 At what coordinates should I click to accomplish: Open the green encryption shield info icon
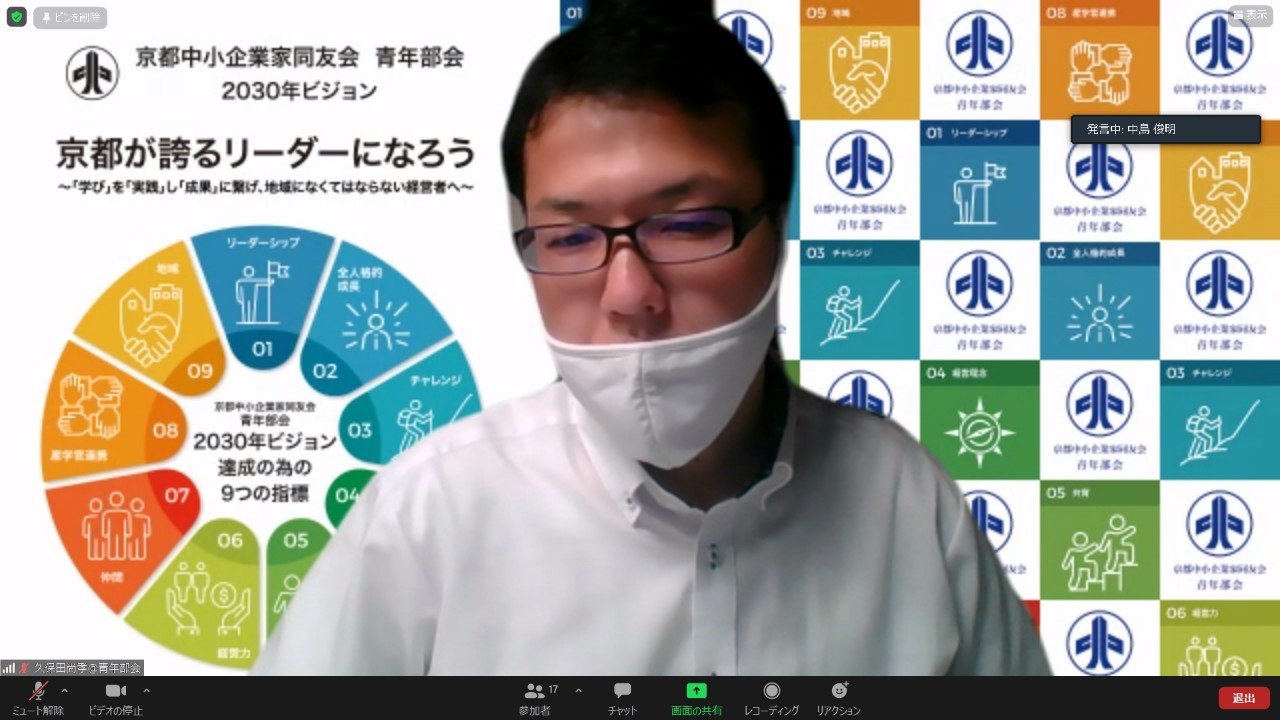16,17
